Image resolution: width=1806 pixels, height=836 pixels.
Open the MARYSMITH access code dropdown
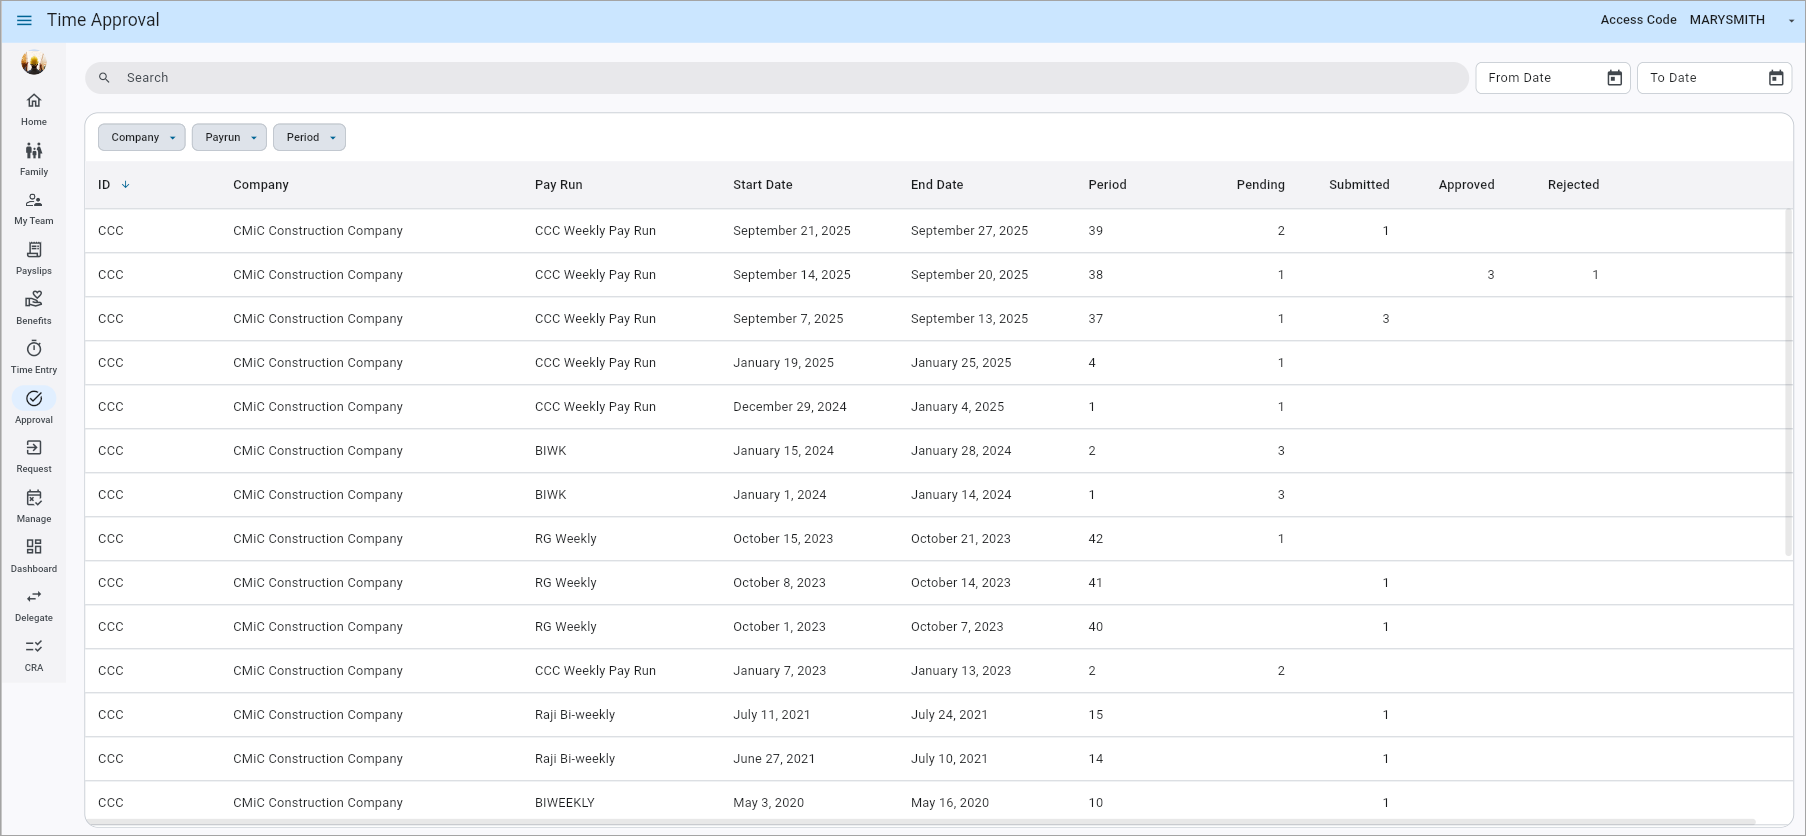point(1790,21)
